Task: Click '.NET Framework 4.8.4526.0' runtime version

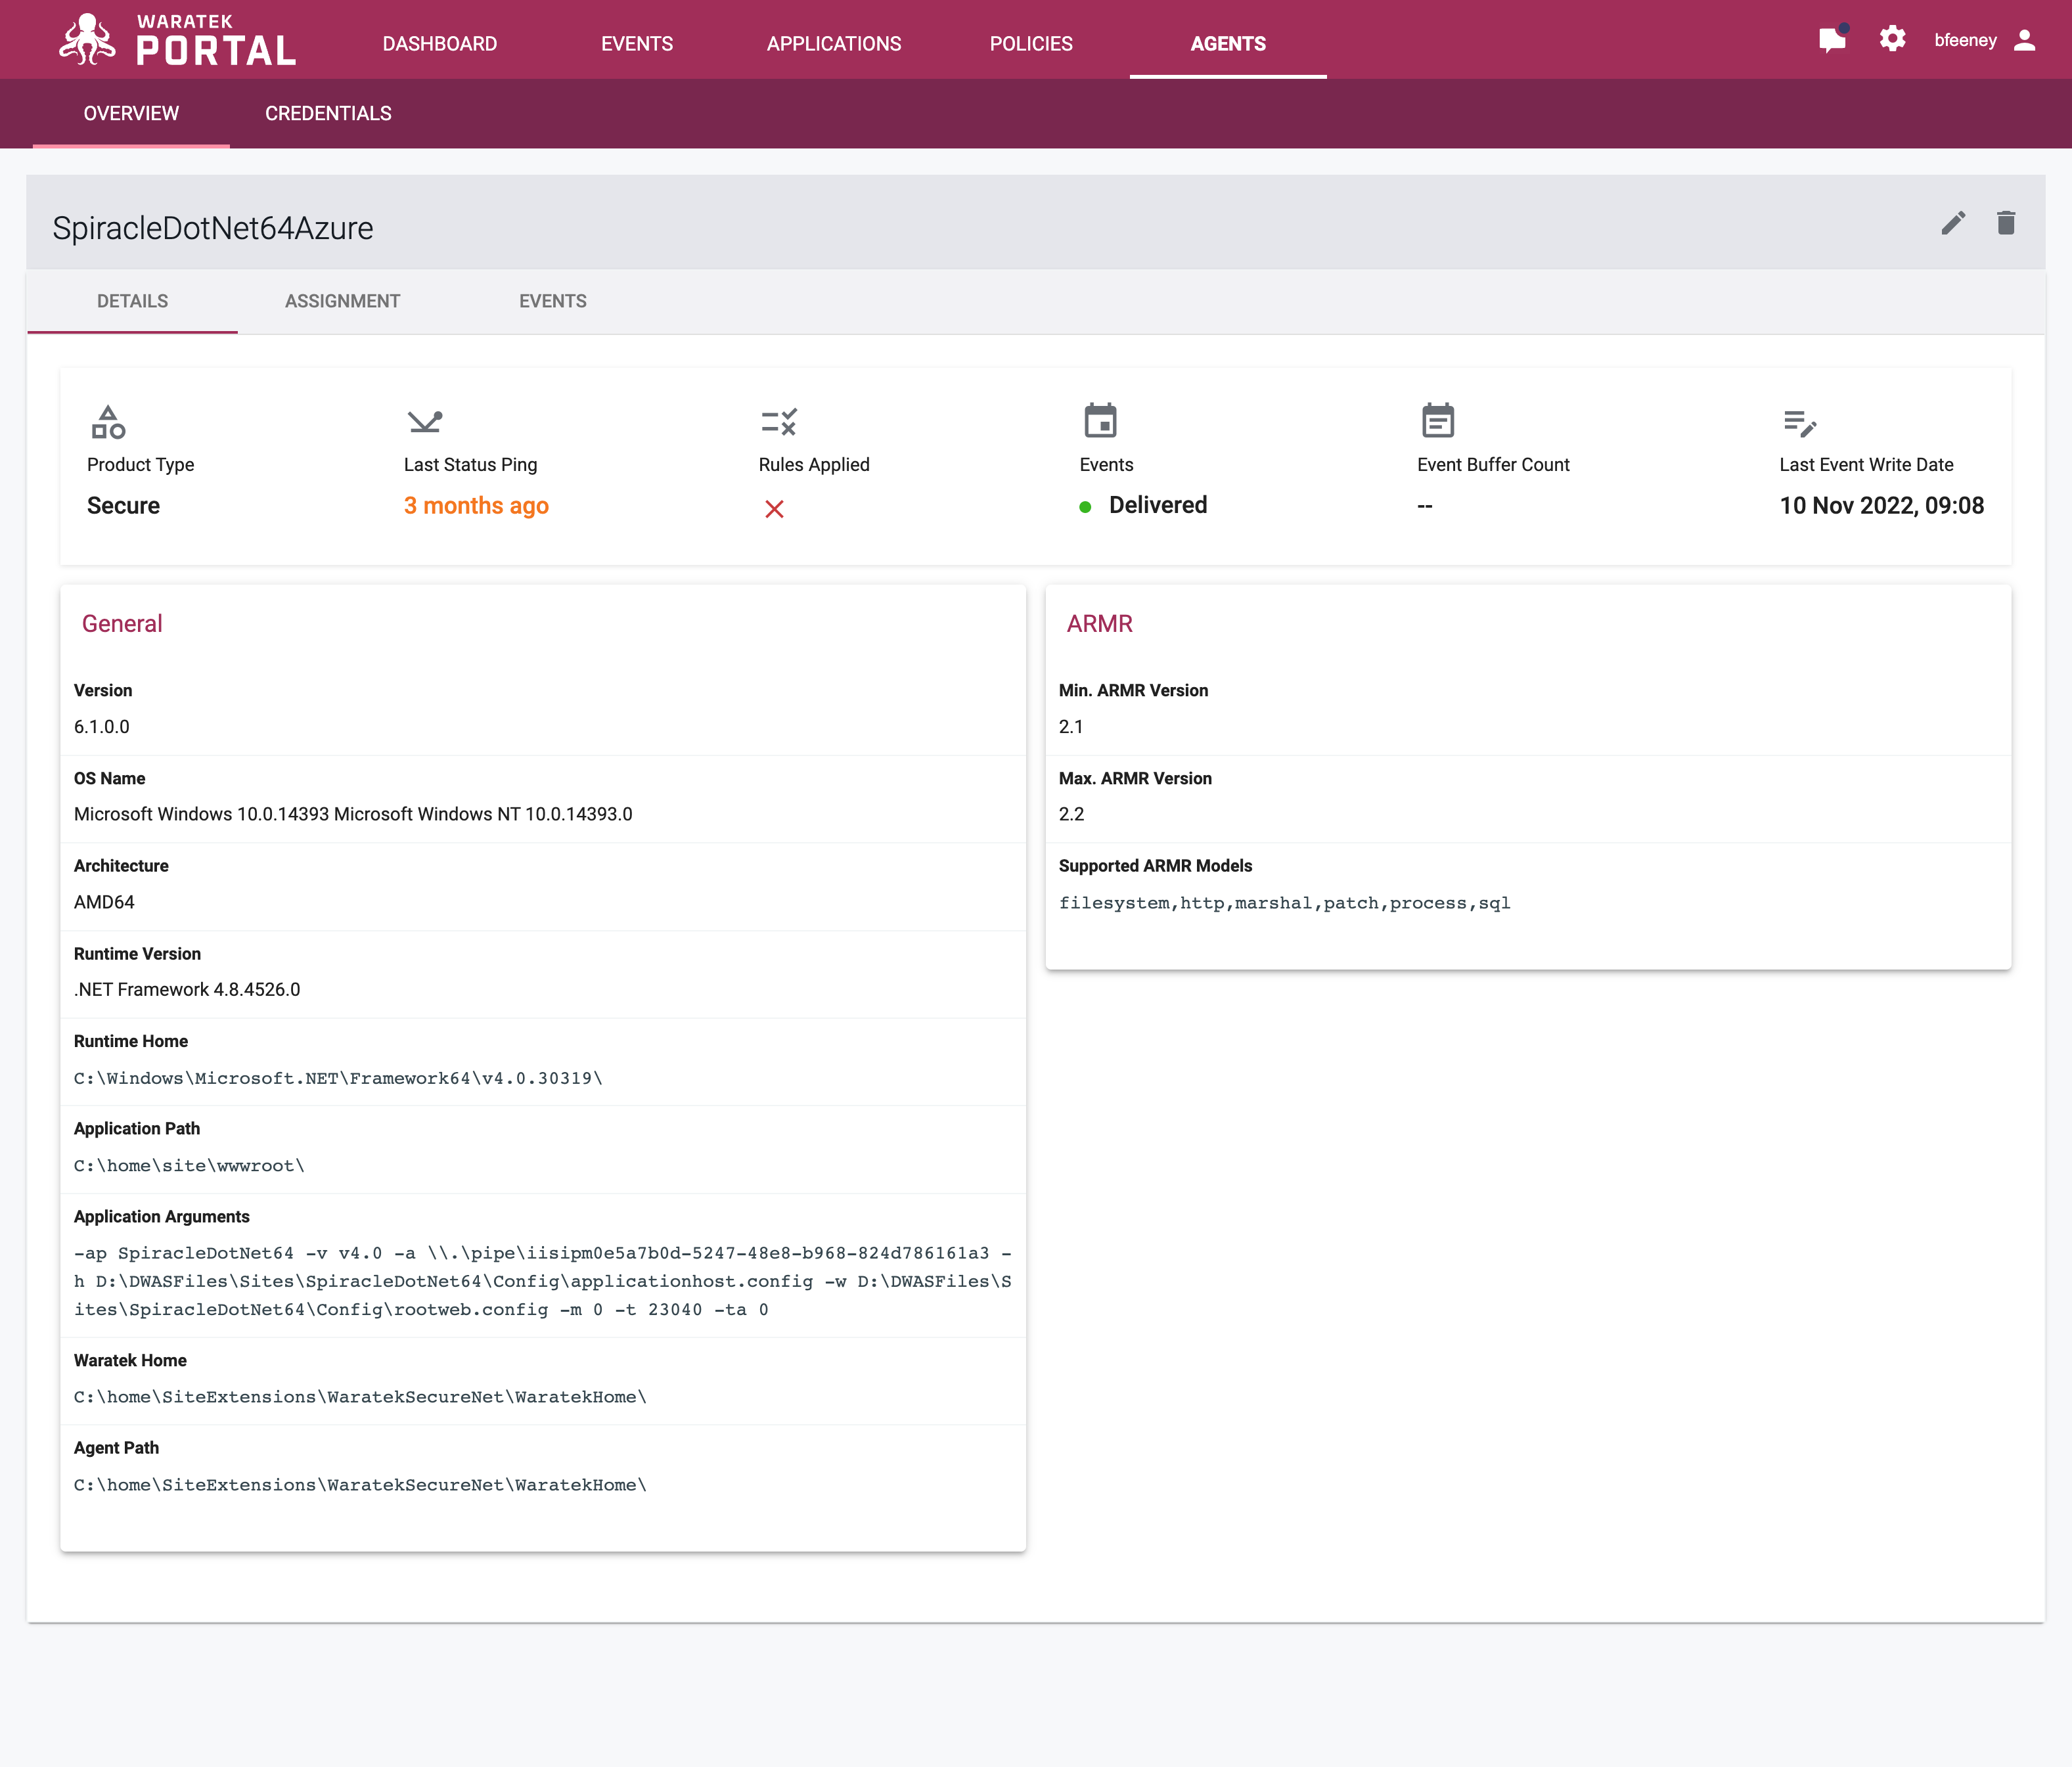Action: [x=187, y=990]
